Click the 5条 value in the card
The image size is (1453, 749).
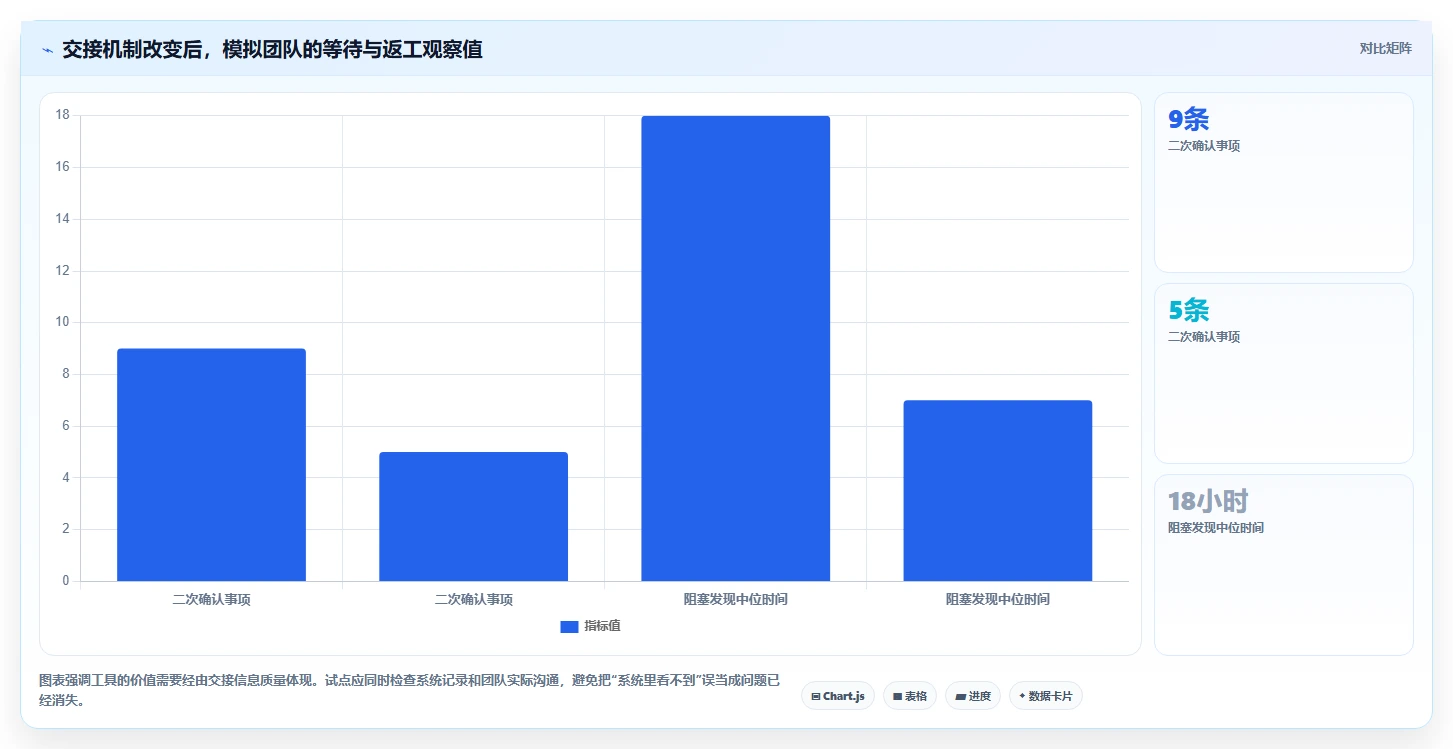tap(1189, 311)
